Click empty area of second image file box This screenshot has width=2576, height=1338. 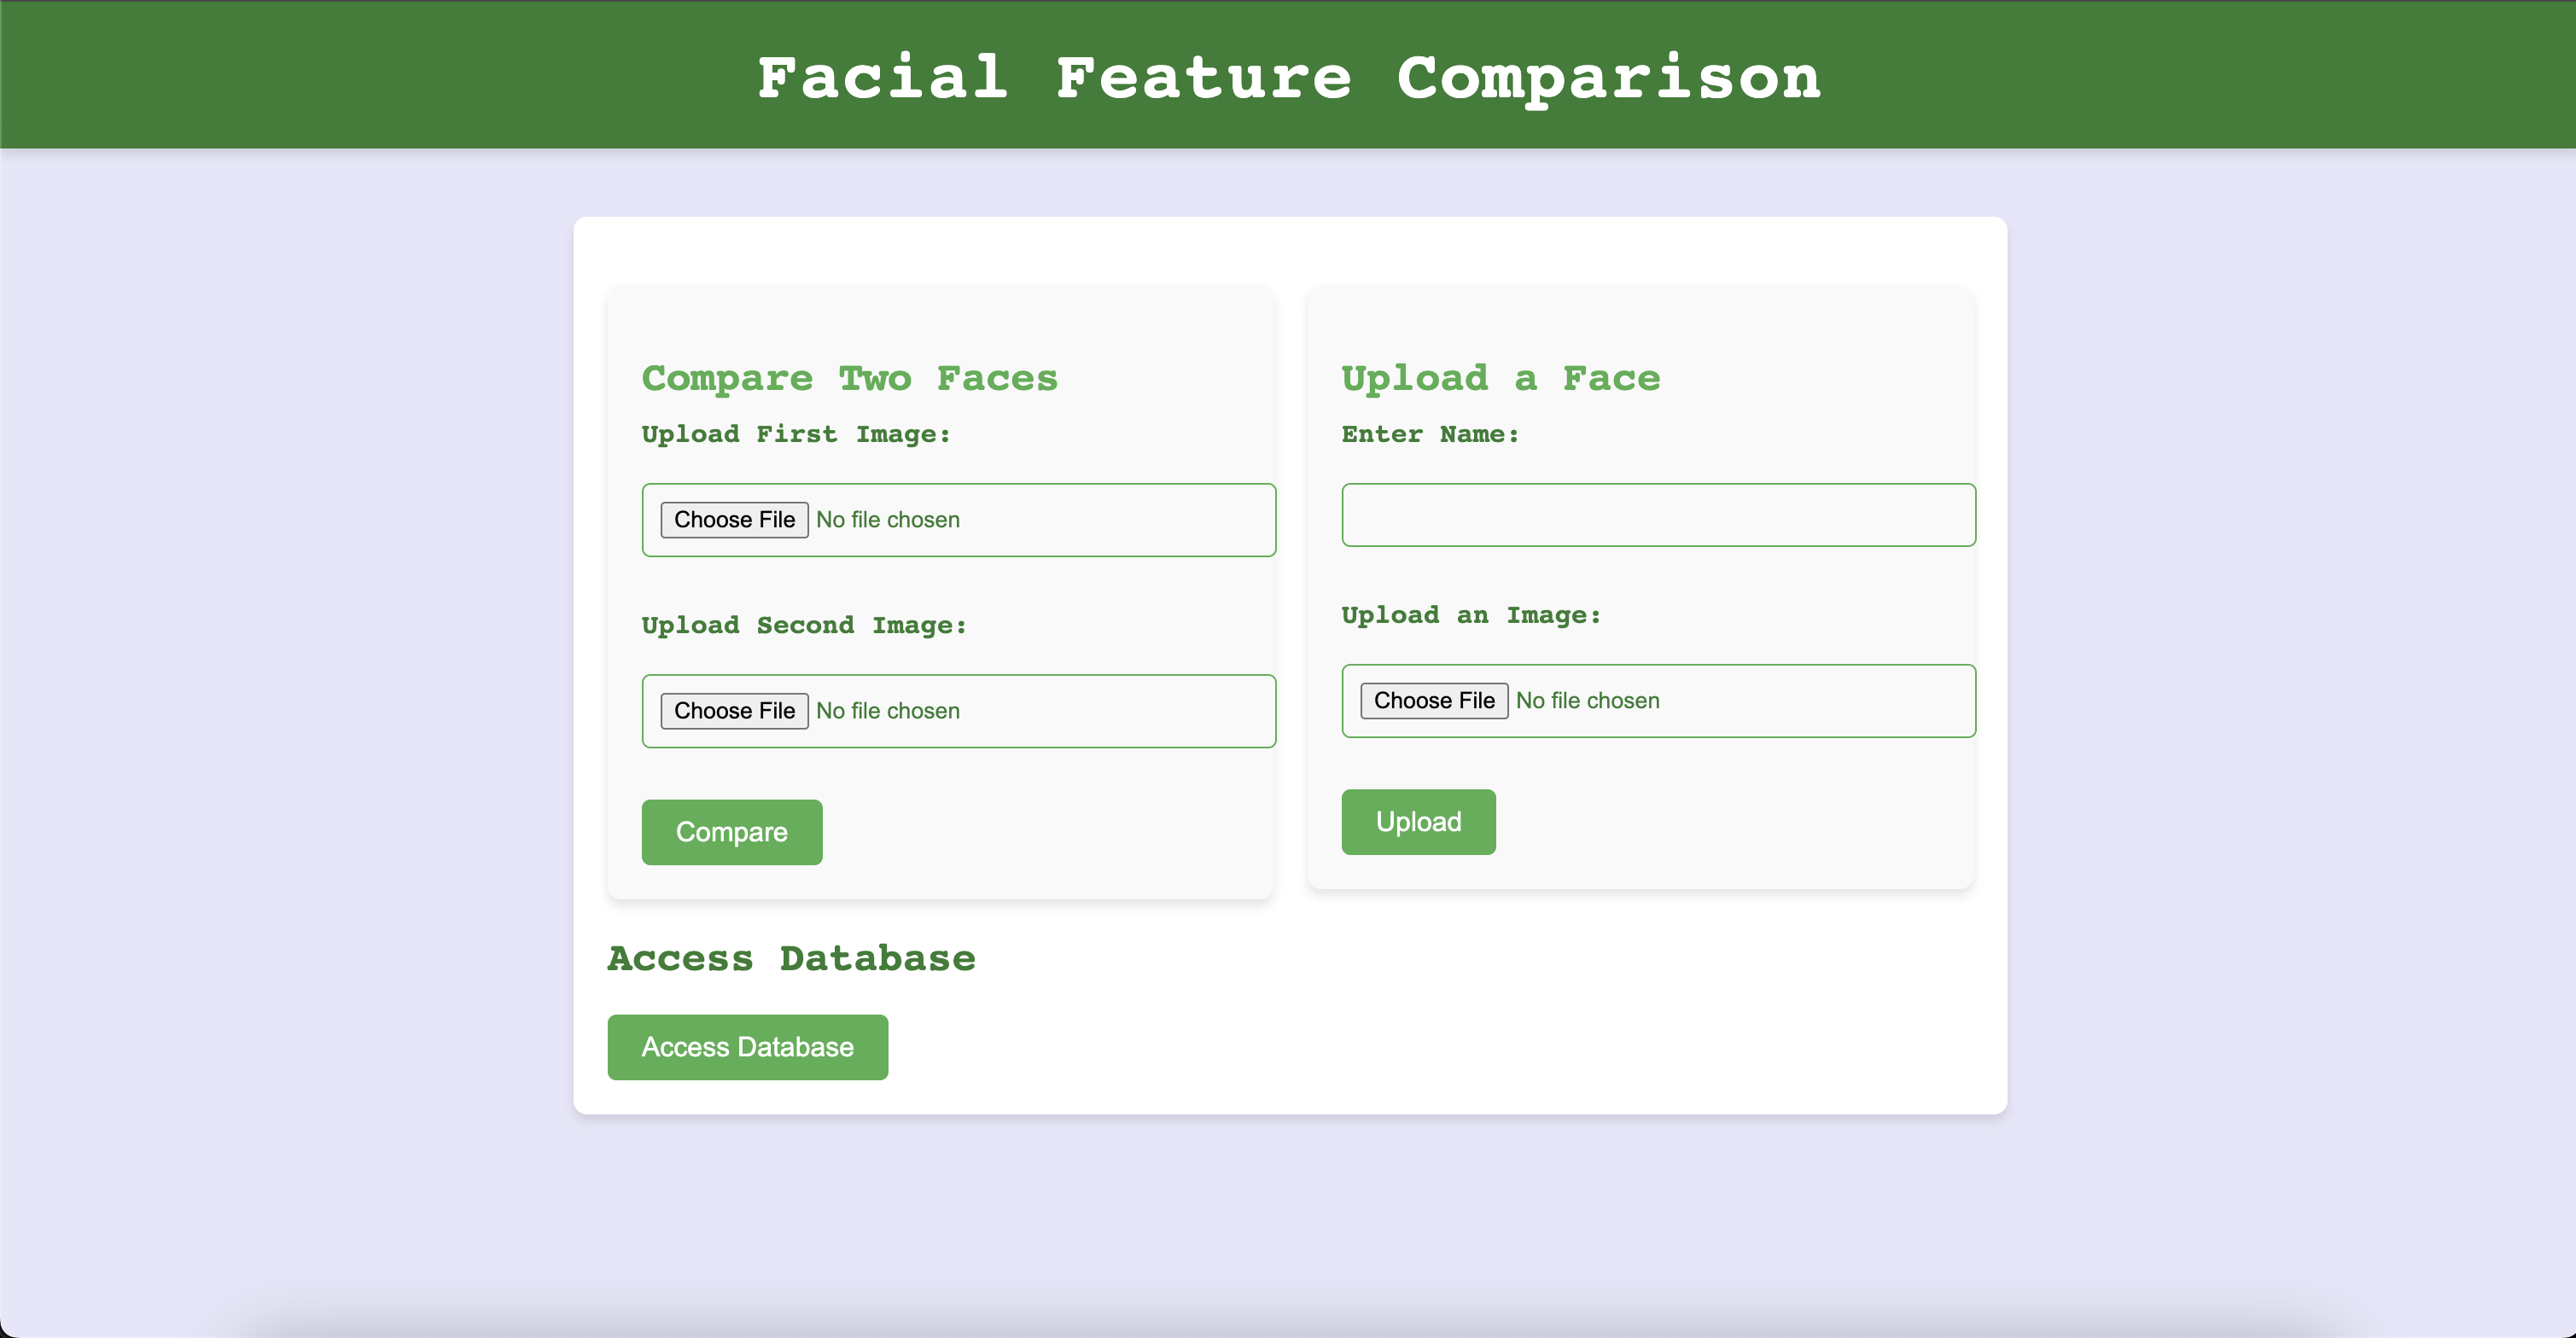tap(1120, 711)
